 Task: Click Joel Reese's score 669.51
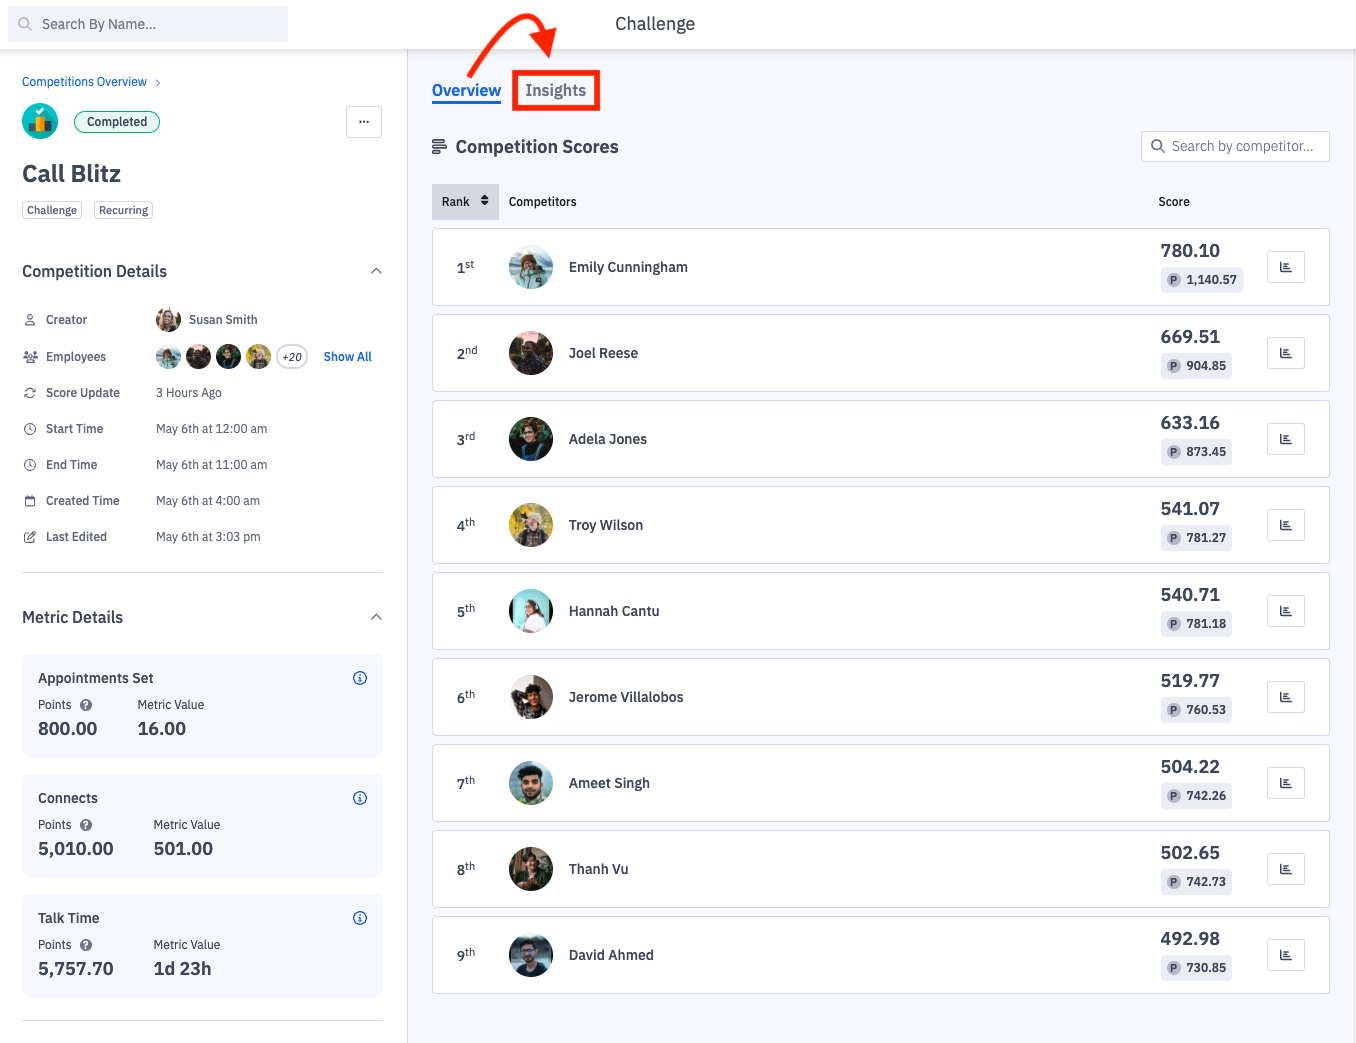(x=1190, y=337)
